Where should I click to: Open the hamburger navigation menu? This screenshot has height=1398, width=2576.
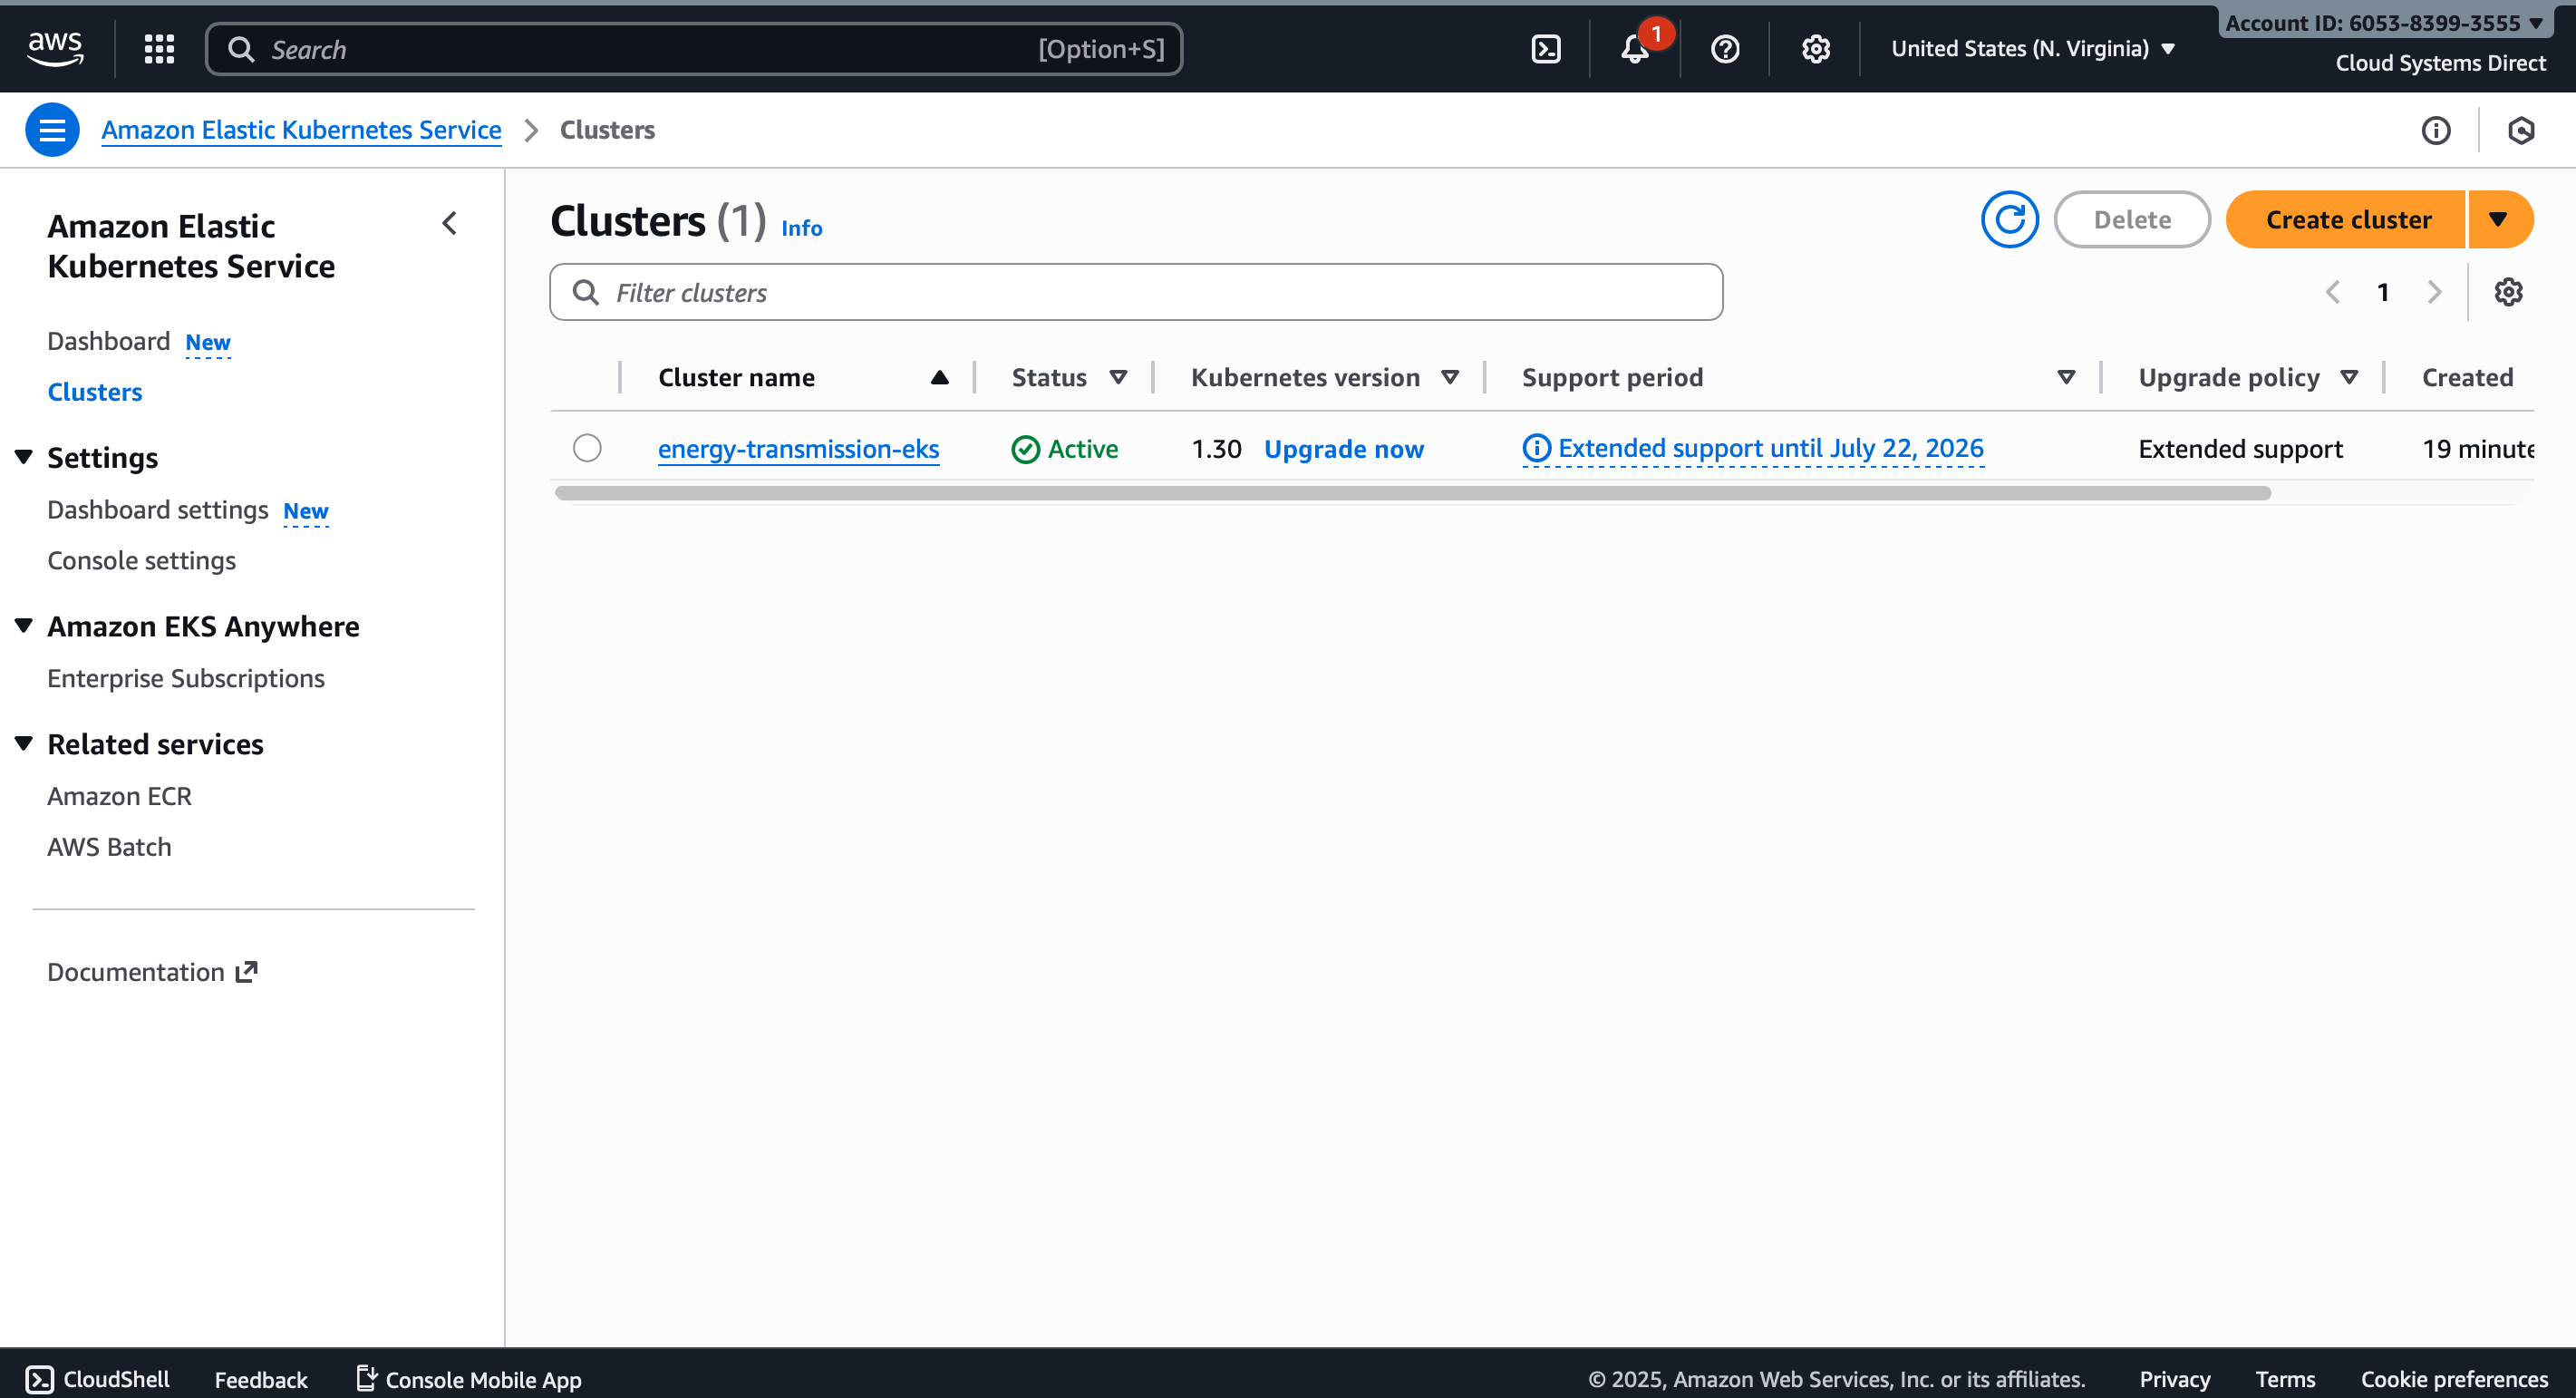pos(52,129)
